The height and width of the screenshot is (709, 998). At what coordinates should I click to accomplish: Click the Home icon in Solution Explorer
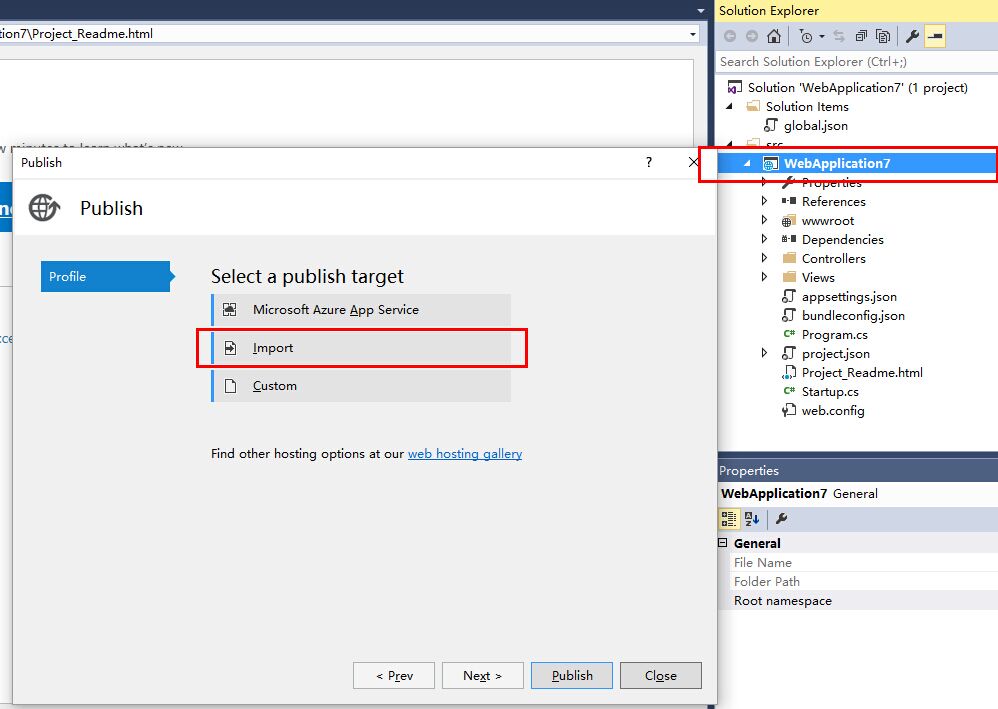point(774,36)
